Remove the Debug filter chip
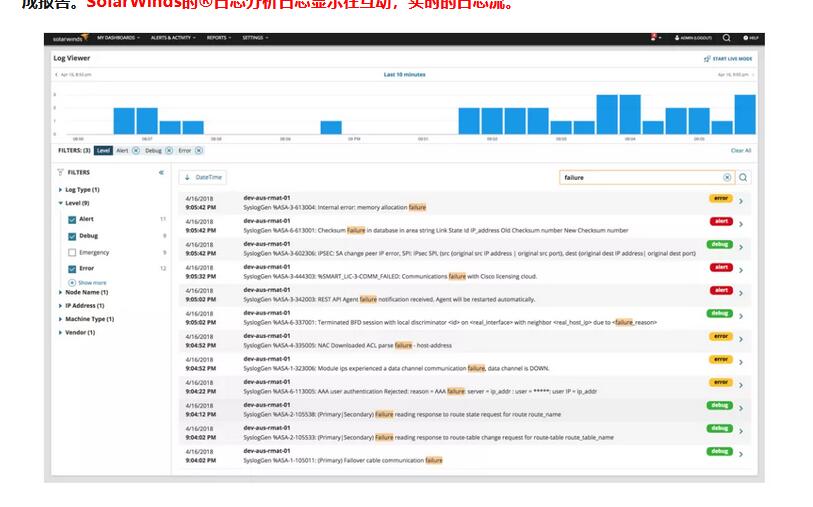The image size is (813, 507). pos(168,150)
